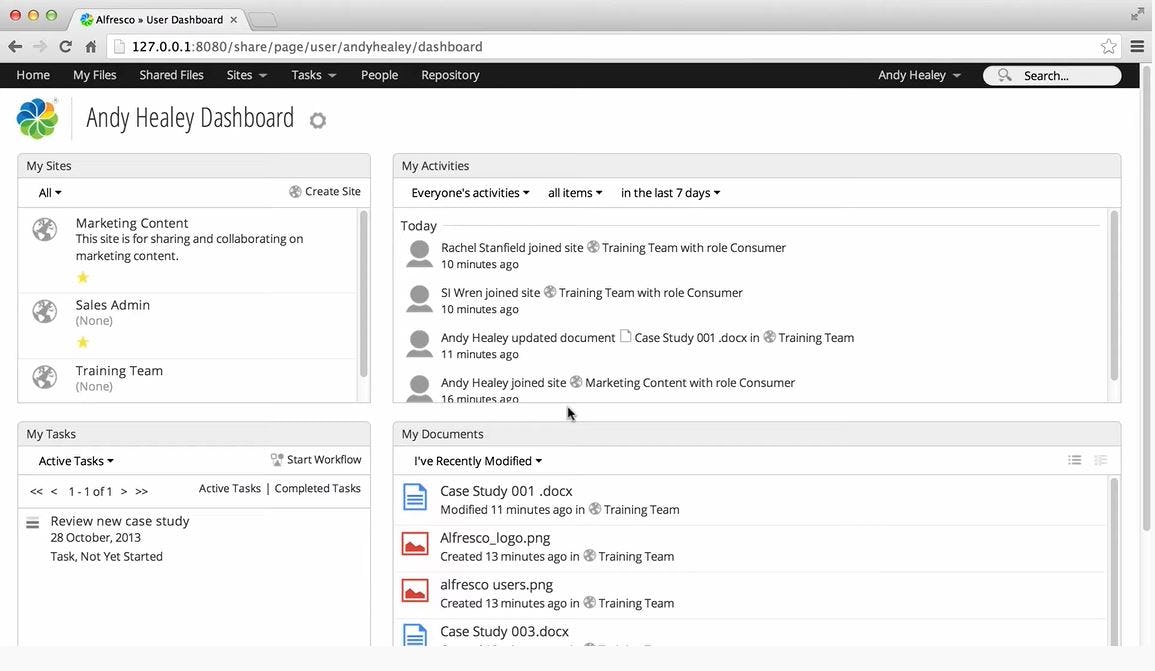Viewport: 1155px width, 671px height.
Task: Click SI Wren's avatar icon
Action: pyautogui.click(x=419, y=299)
